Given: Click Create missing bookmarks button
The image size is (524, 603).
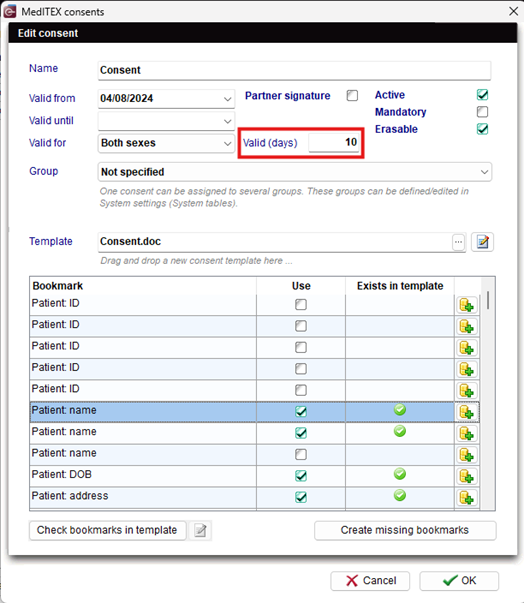Looking at the screenshot, I should (x=405, y=531).
